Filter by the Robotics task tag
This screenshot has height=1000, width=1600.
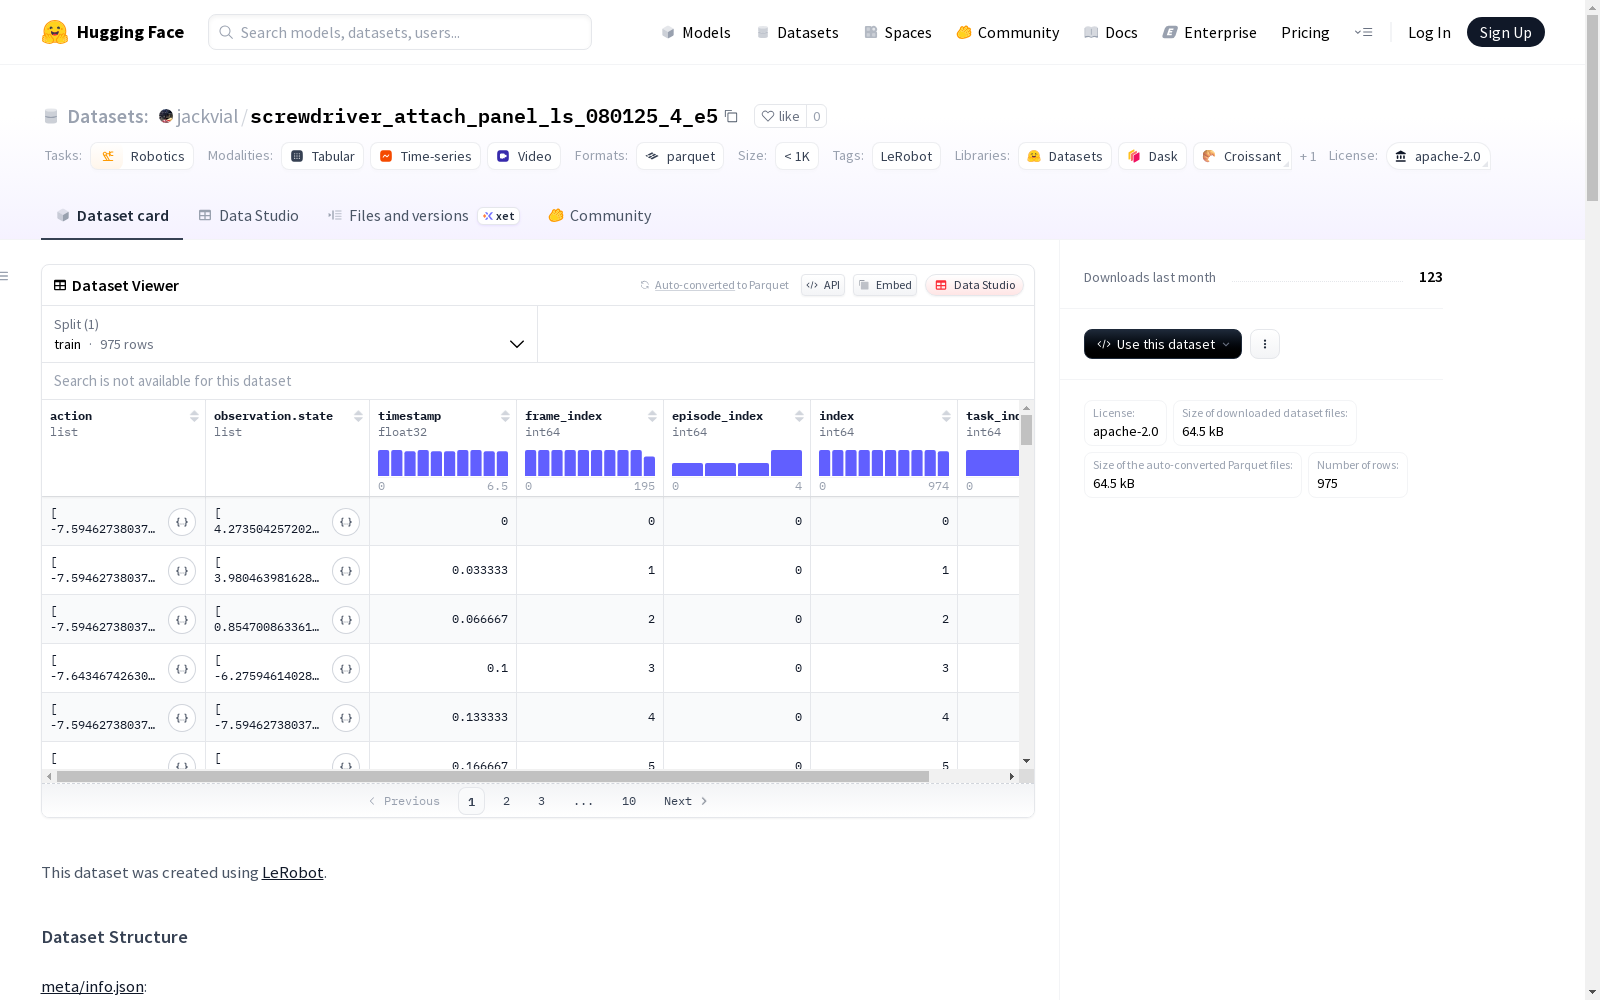click(142, 156)
